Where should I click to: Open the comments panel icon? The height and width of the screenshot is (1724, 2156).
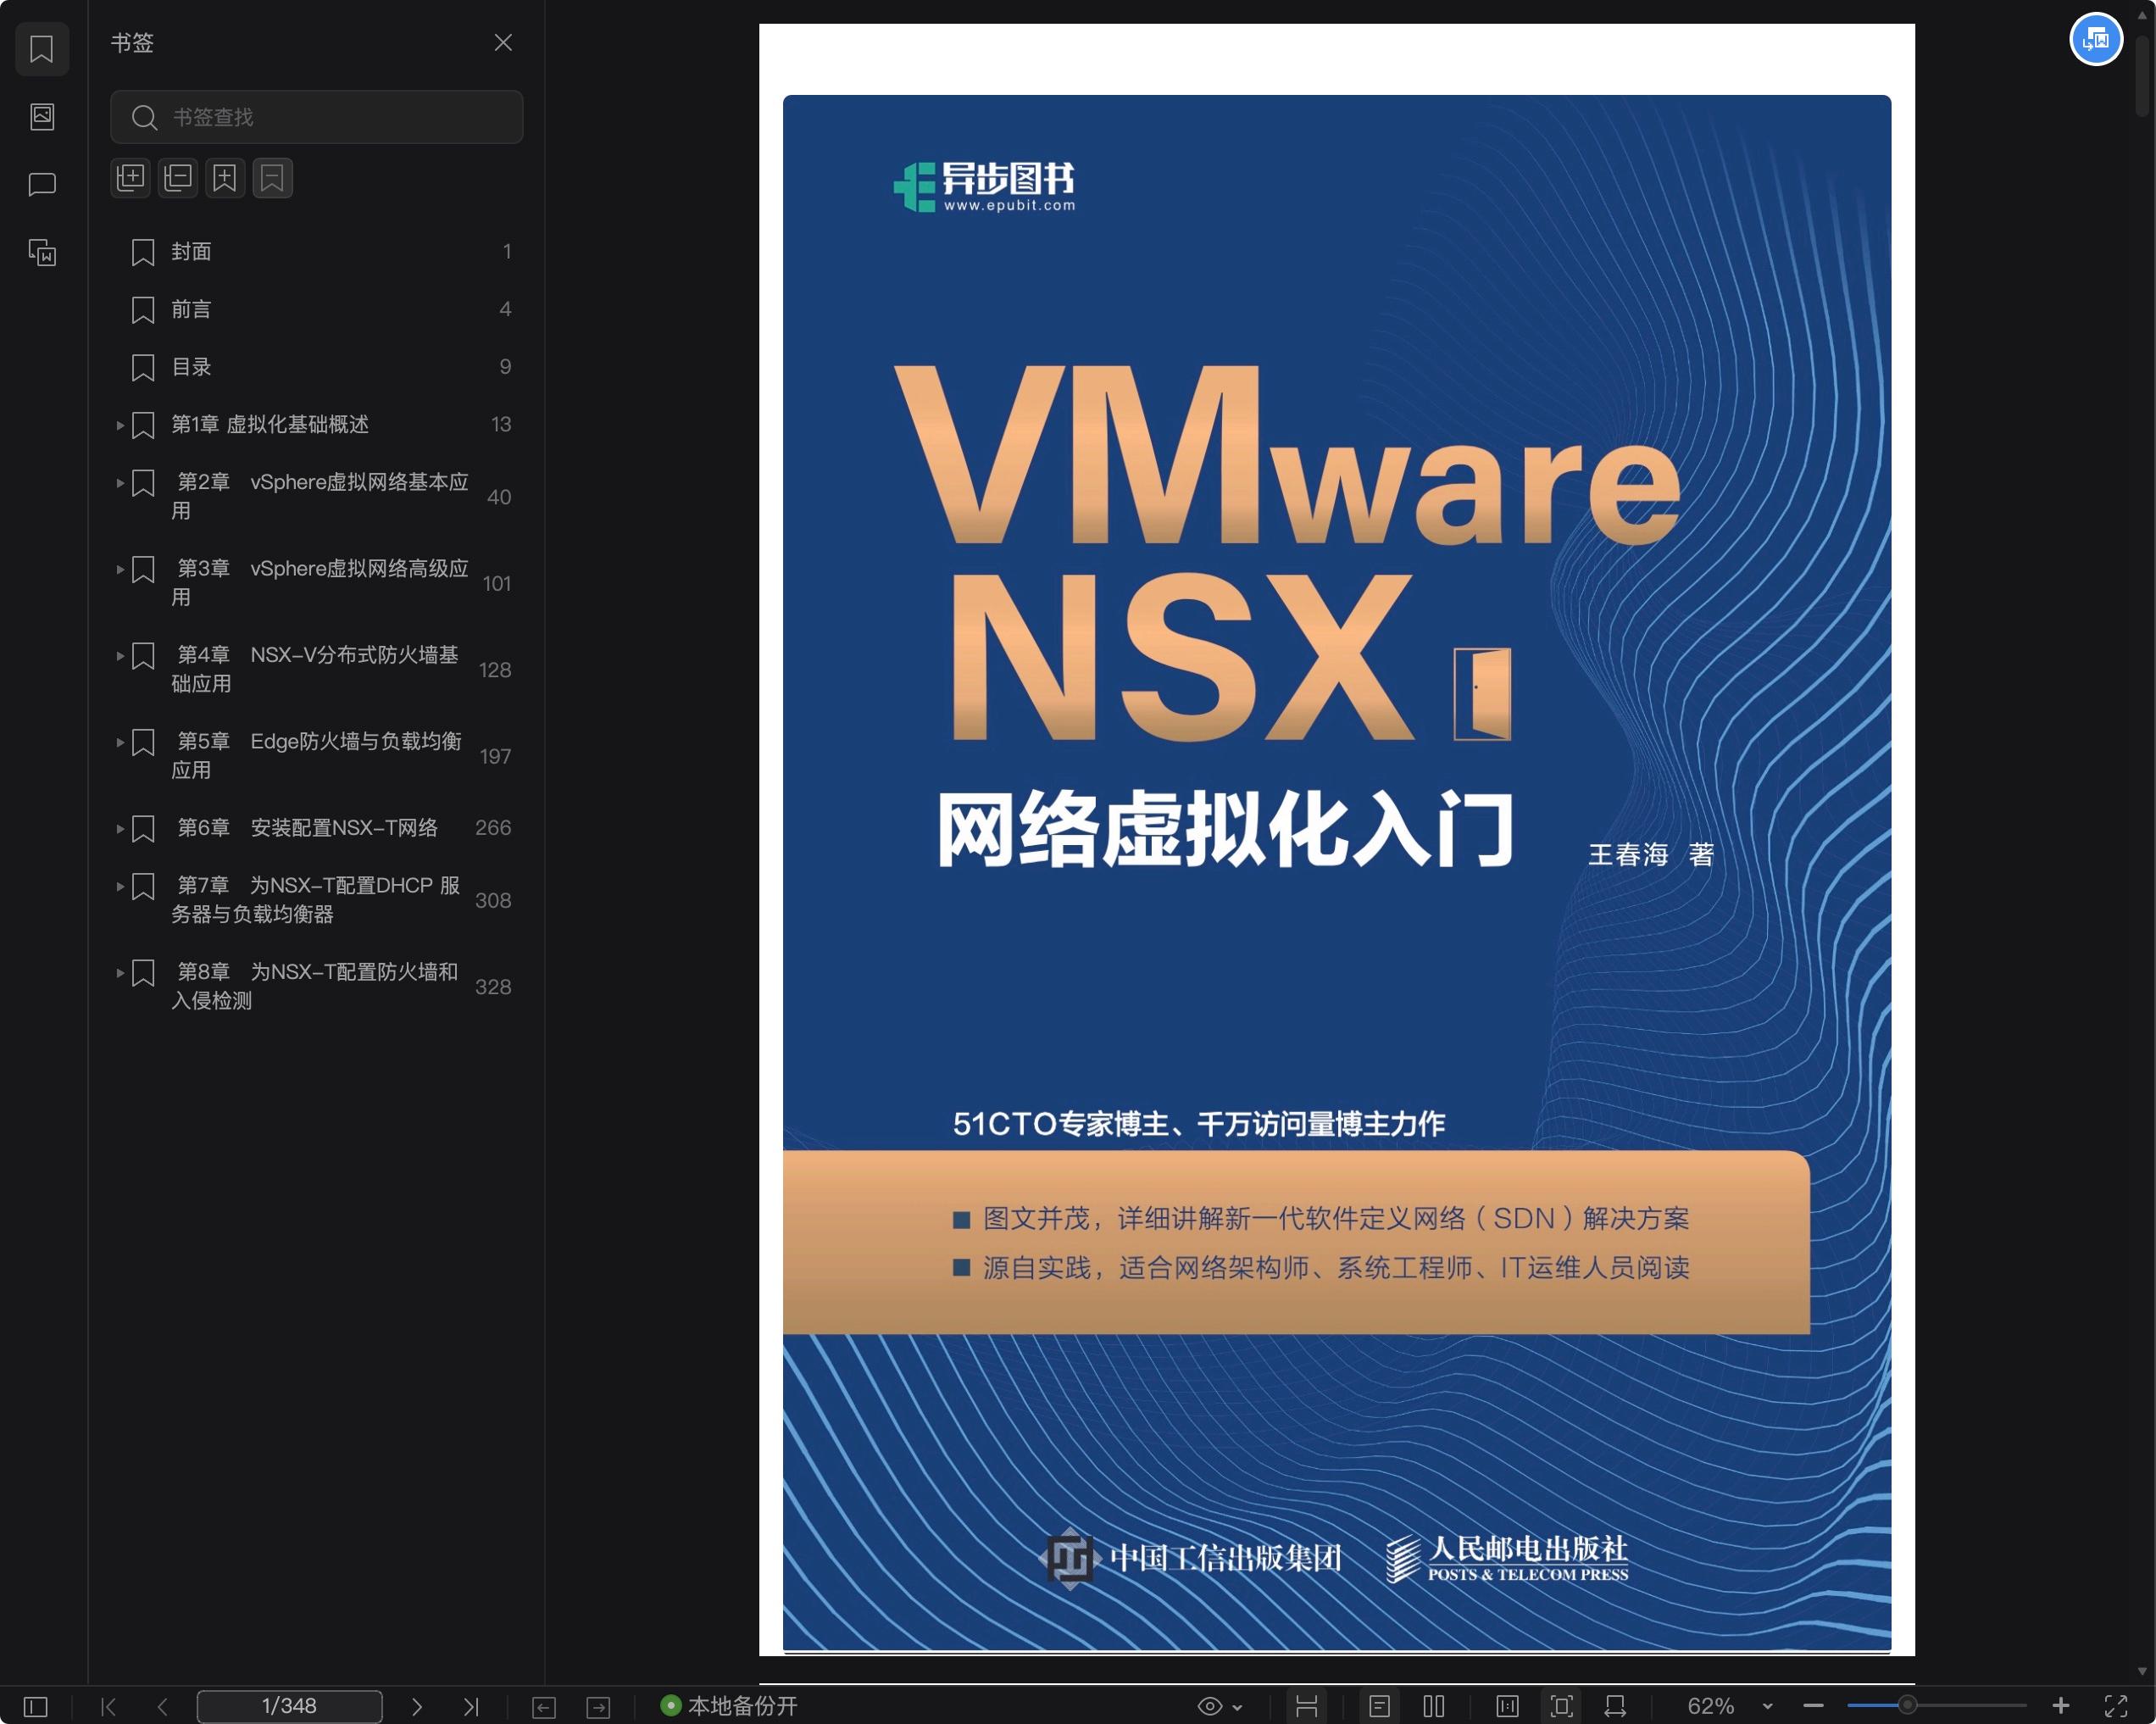coord(41,184)
